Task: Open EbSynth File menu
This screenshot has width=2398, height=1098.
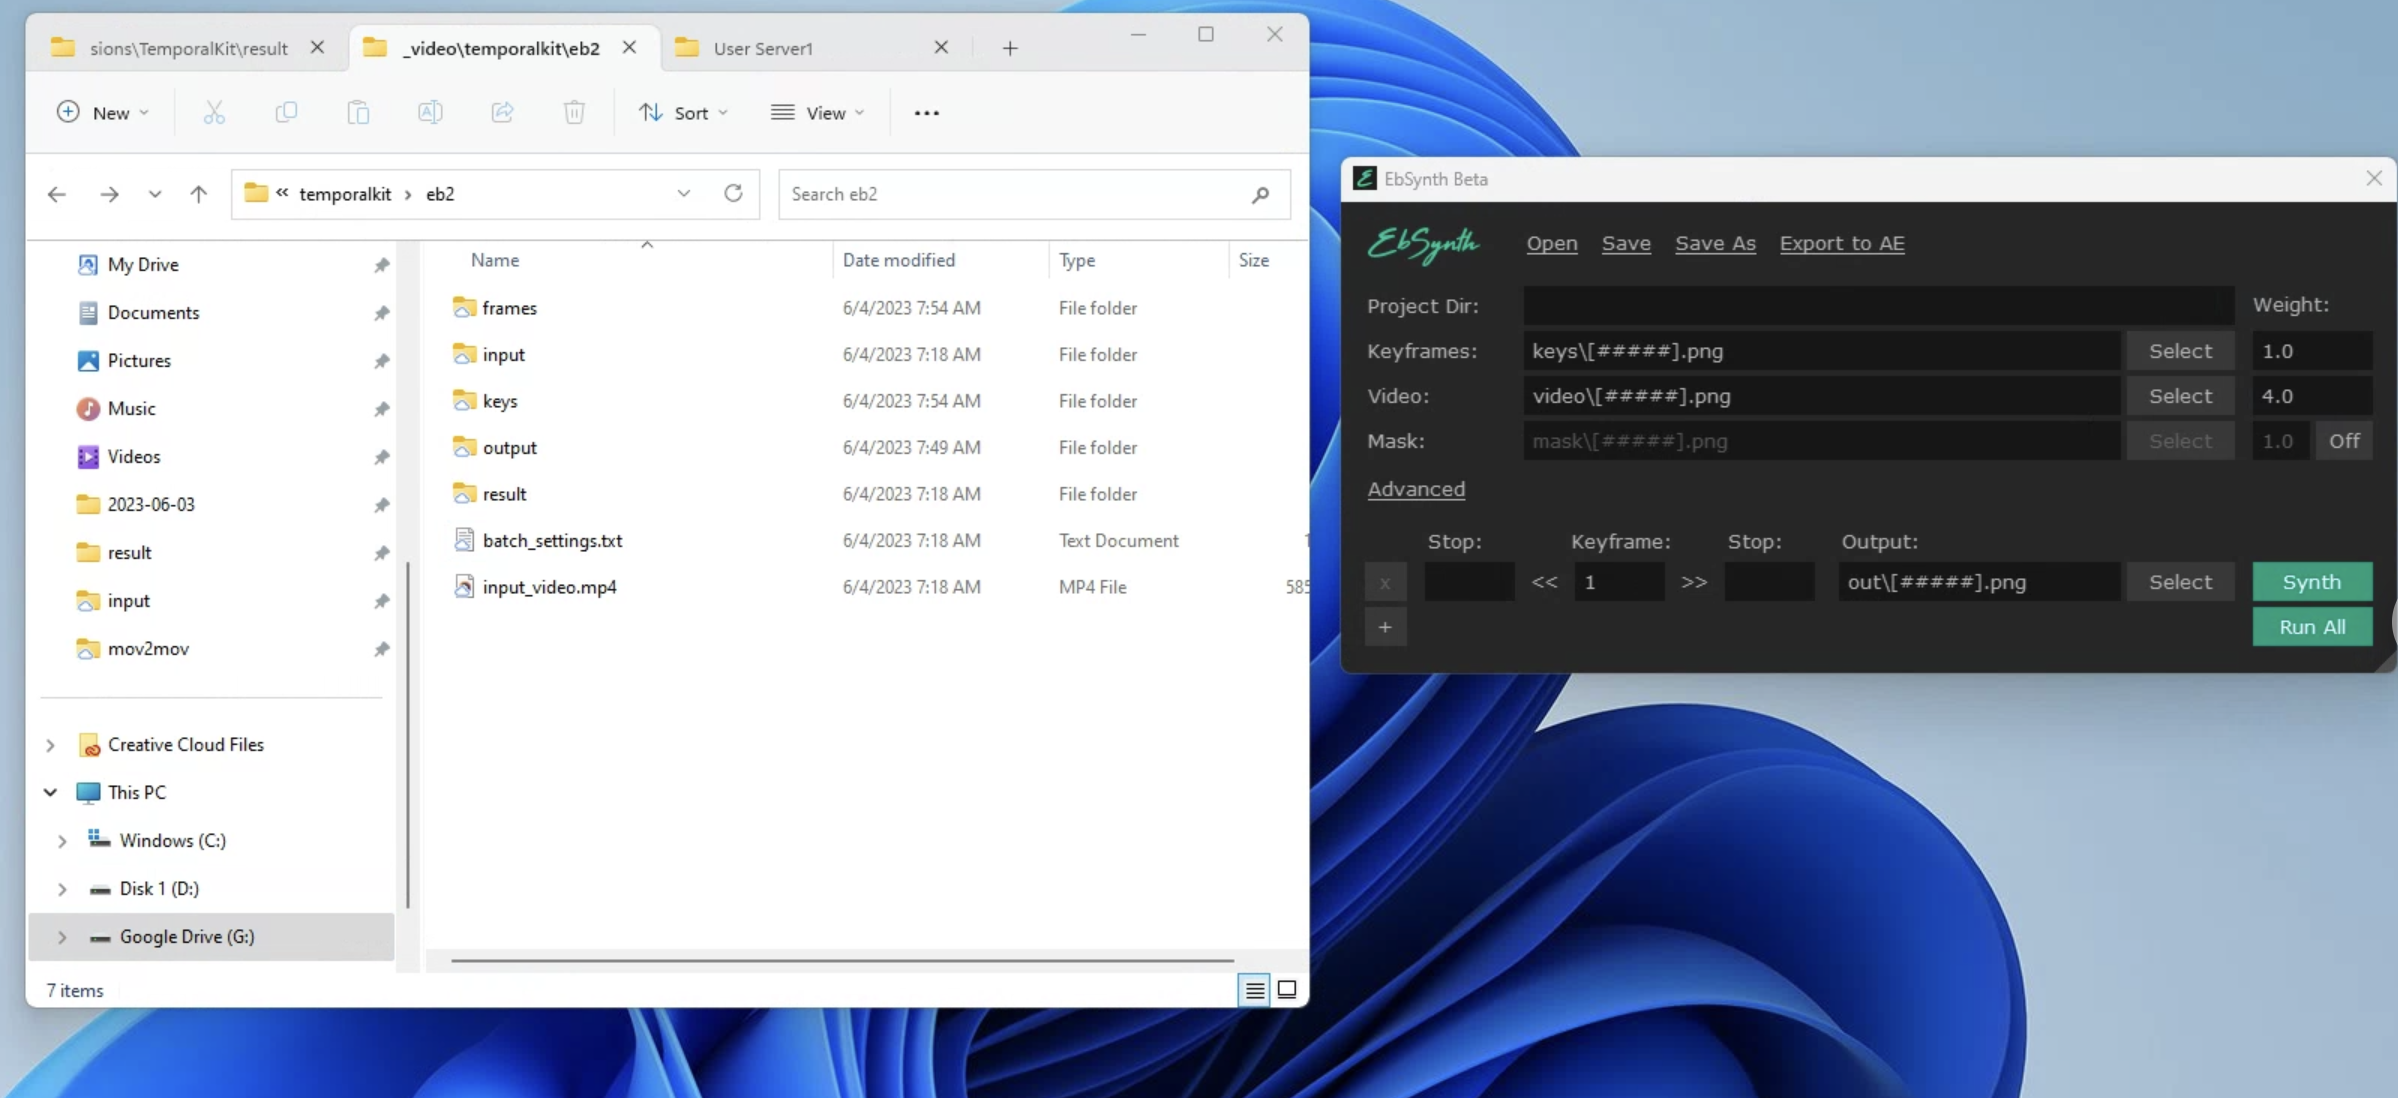Action: (1551, 243)
